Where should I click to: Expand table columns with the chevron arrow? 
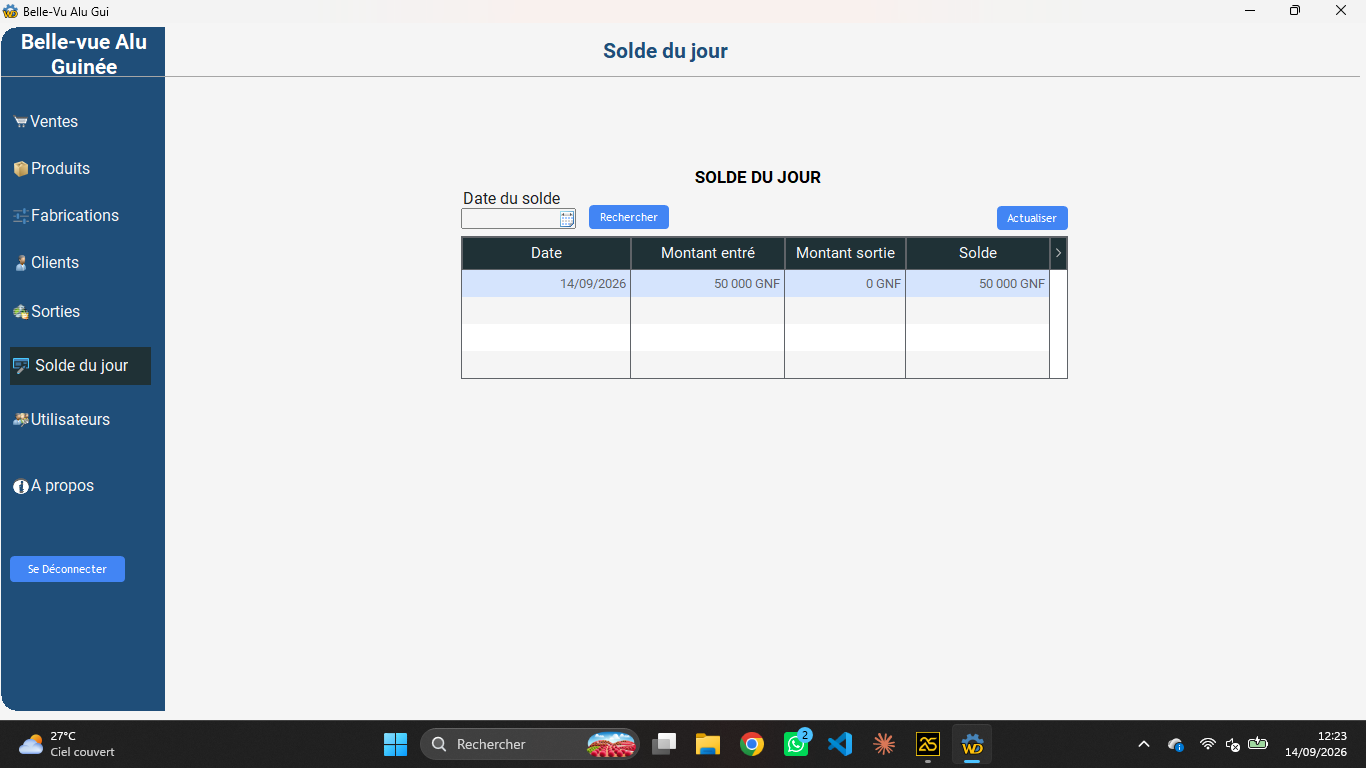point(1058,253)
